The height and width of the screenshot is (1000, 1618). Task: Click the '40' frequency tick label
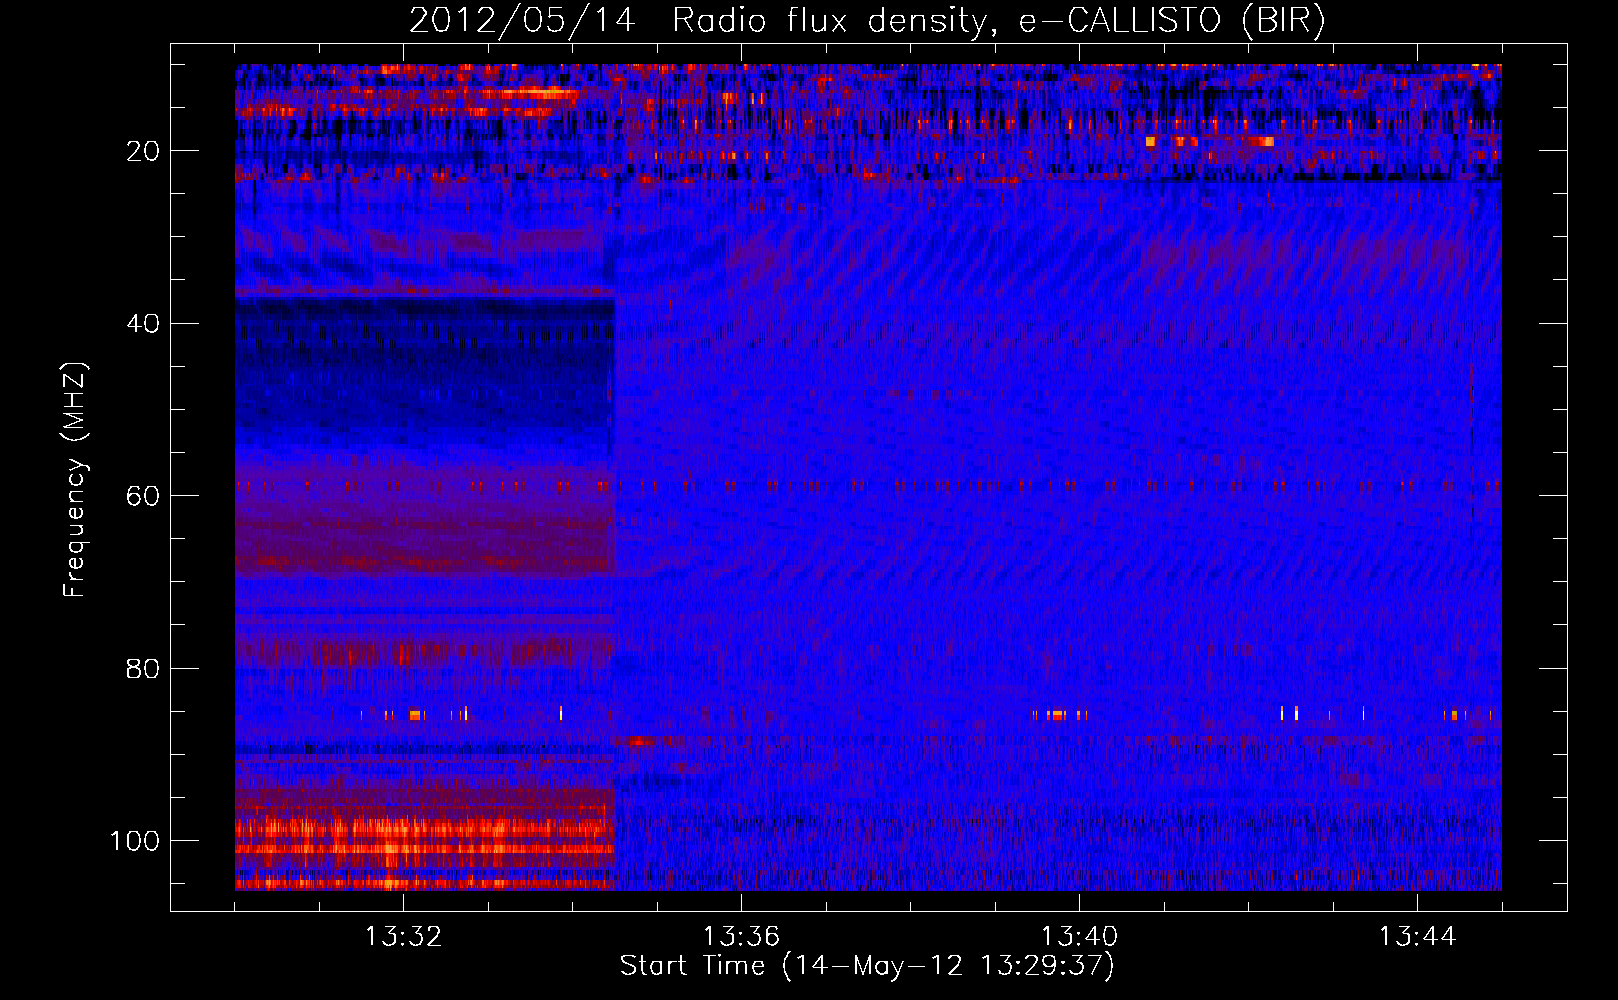click(x=143, y=324)
